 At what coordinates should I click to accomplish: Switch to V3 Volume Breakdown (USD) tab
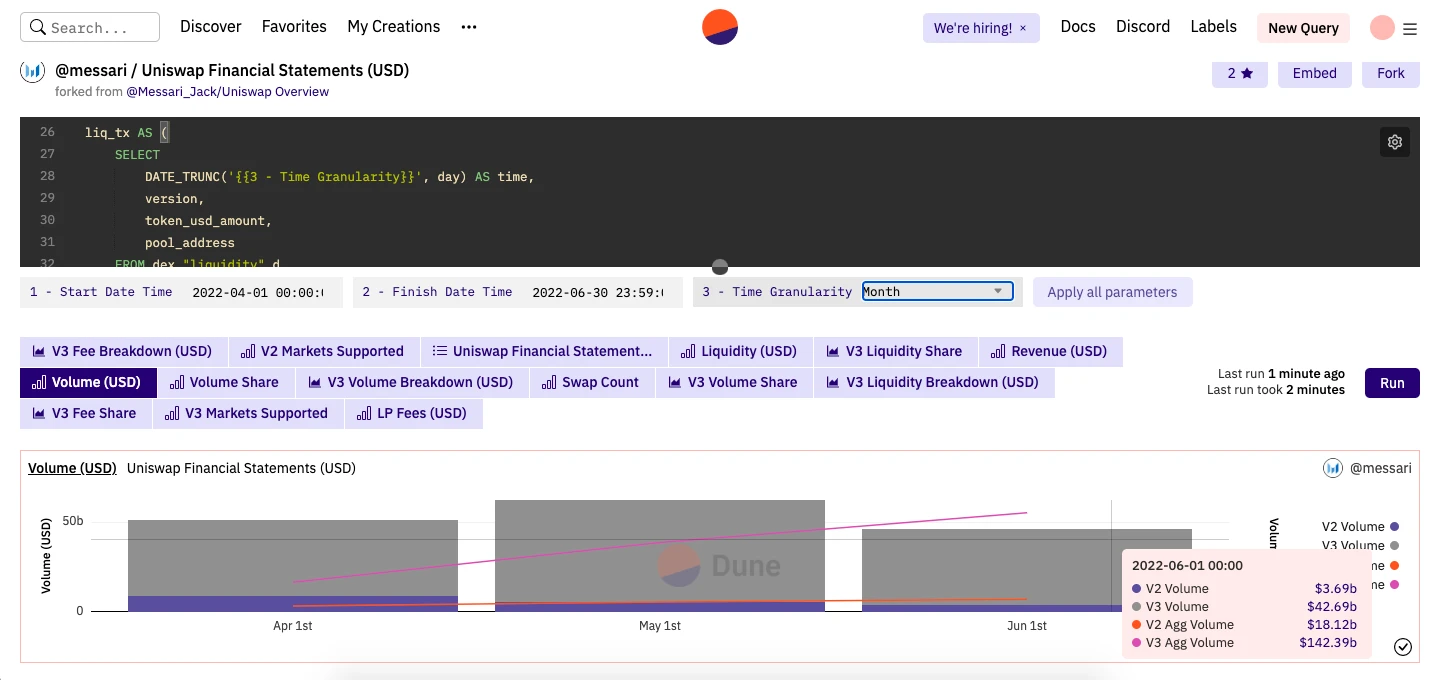coord(412,383)
